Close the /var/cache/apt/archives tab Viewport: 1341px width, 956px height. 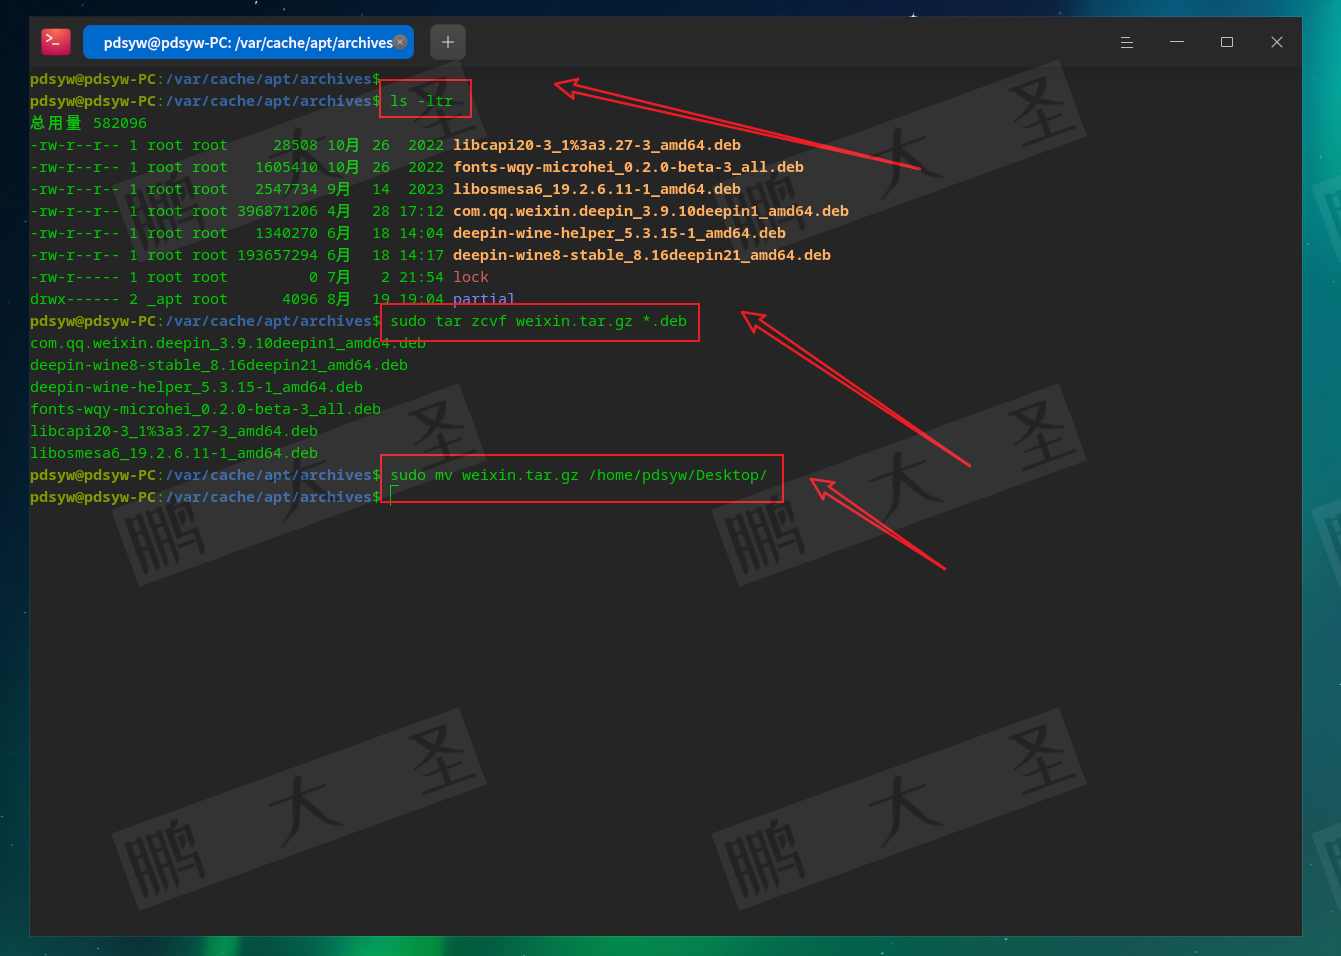point(400,42)
